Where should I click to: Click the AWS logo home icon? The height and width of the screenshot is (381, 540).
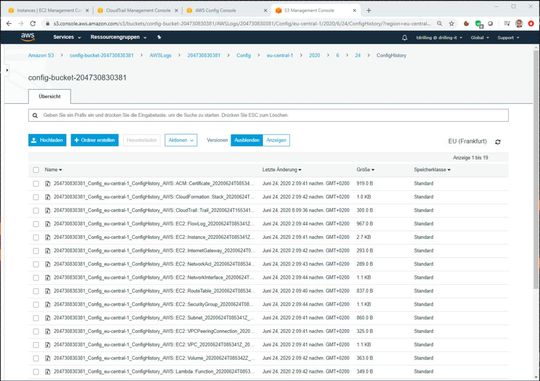click(x=28, y=37)
